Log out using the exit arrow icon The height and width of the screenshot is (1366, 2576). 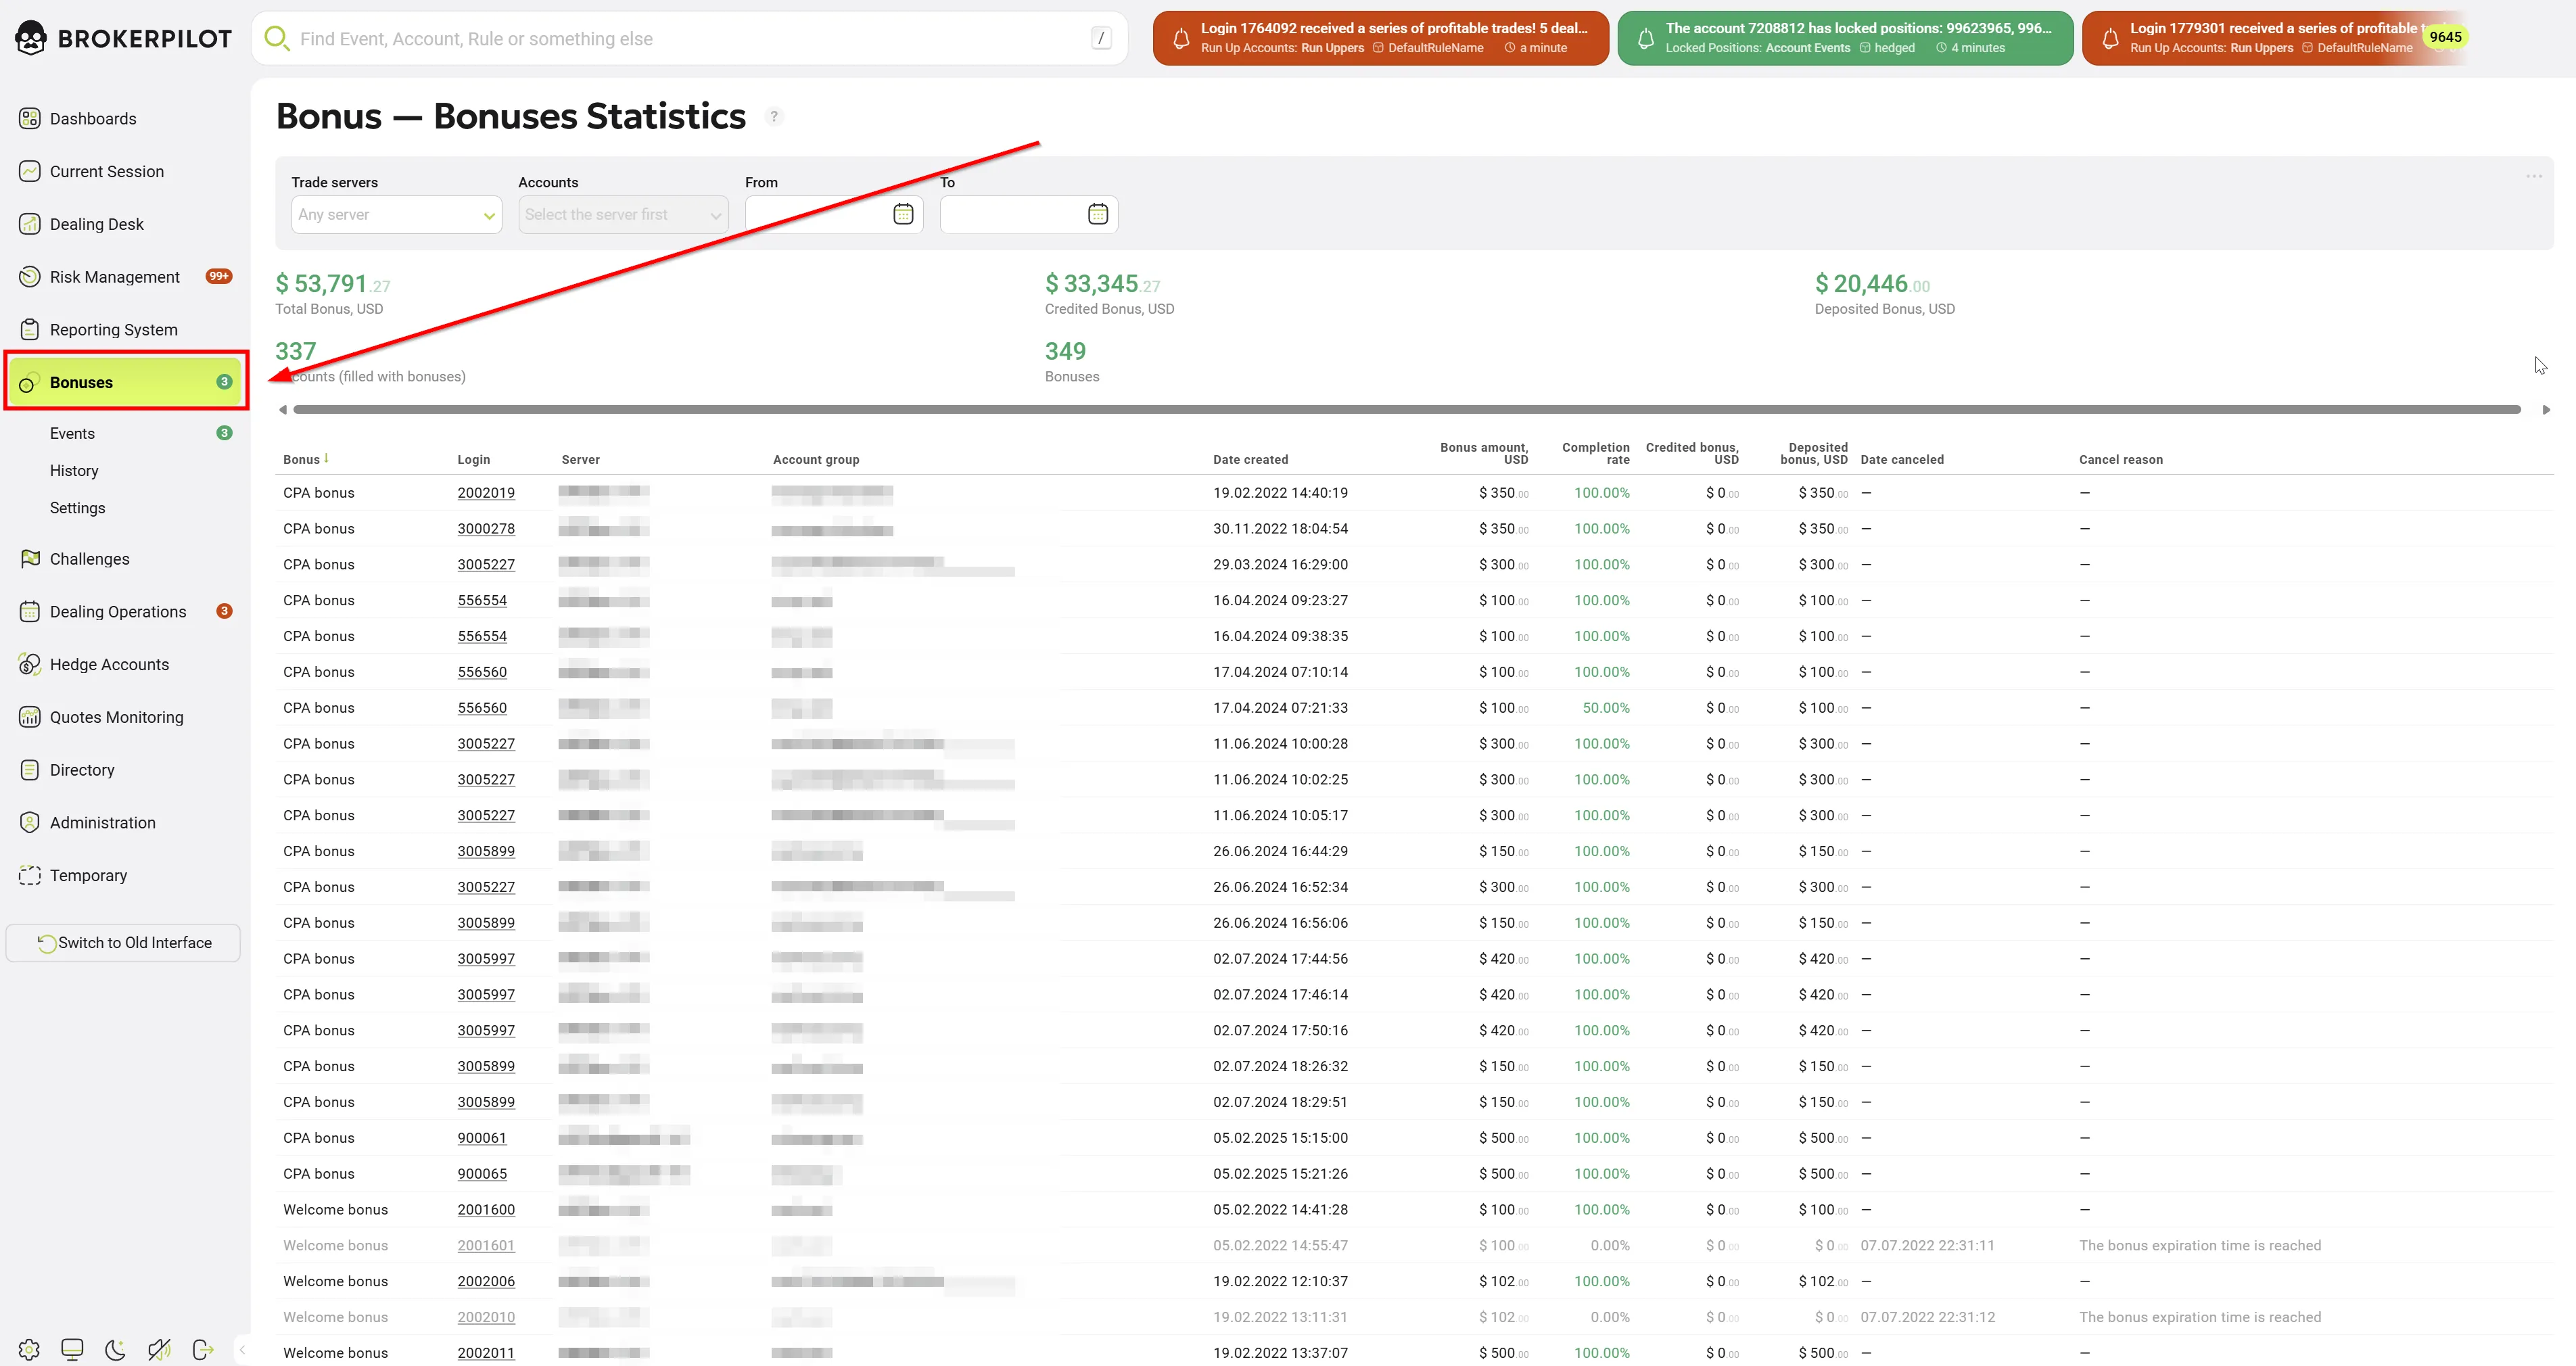pyautogui.click(x=203, y=1350)
